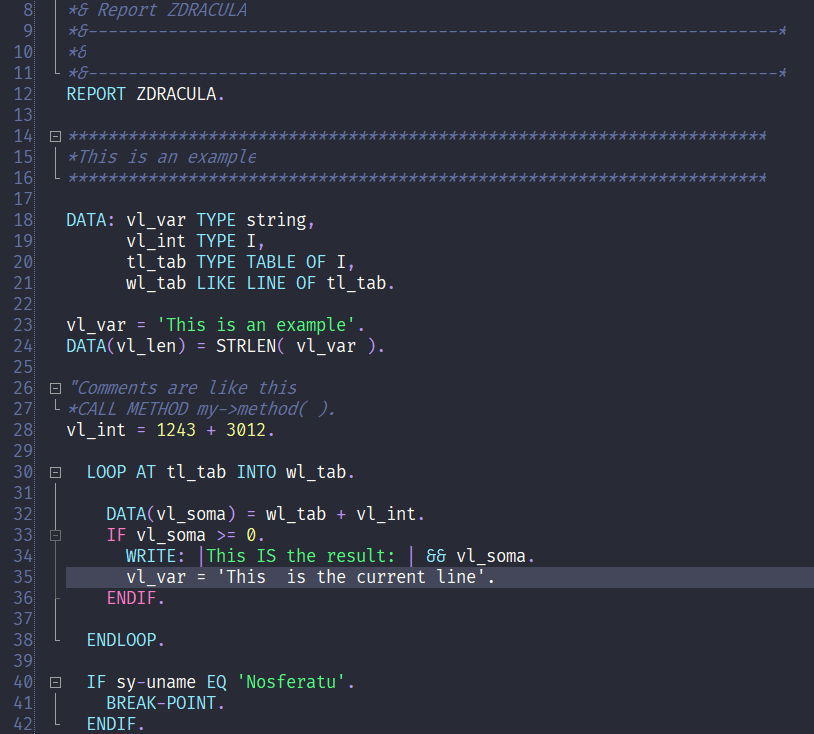Click the ENDLOOP statement
The height and width of the screenshot is (734, 814).
[x=122, y=639]
